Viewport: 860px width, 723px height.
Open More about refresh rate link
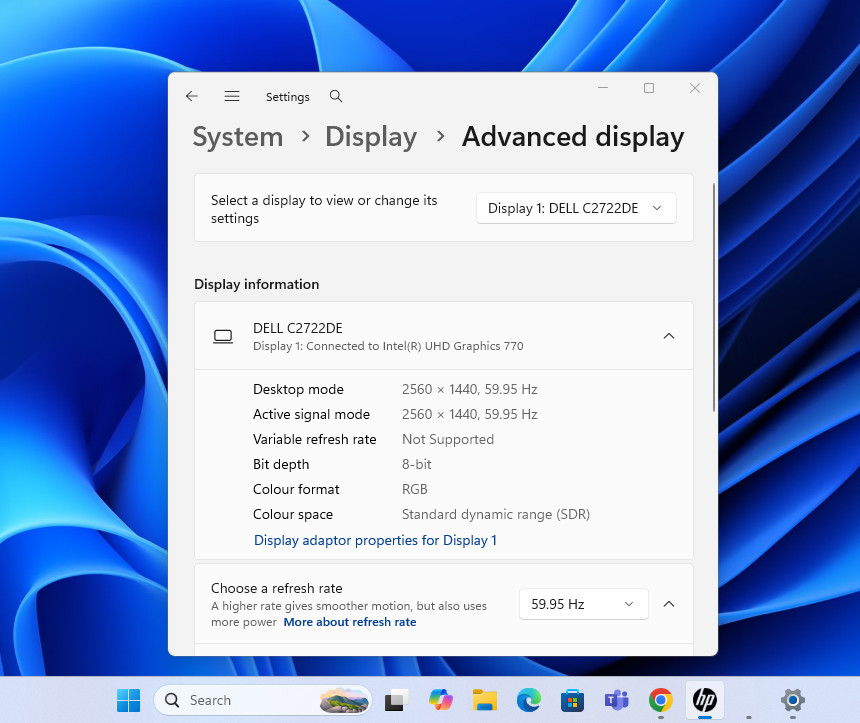coord(350,622)
